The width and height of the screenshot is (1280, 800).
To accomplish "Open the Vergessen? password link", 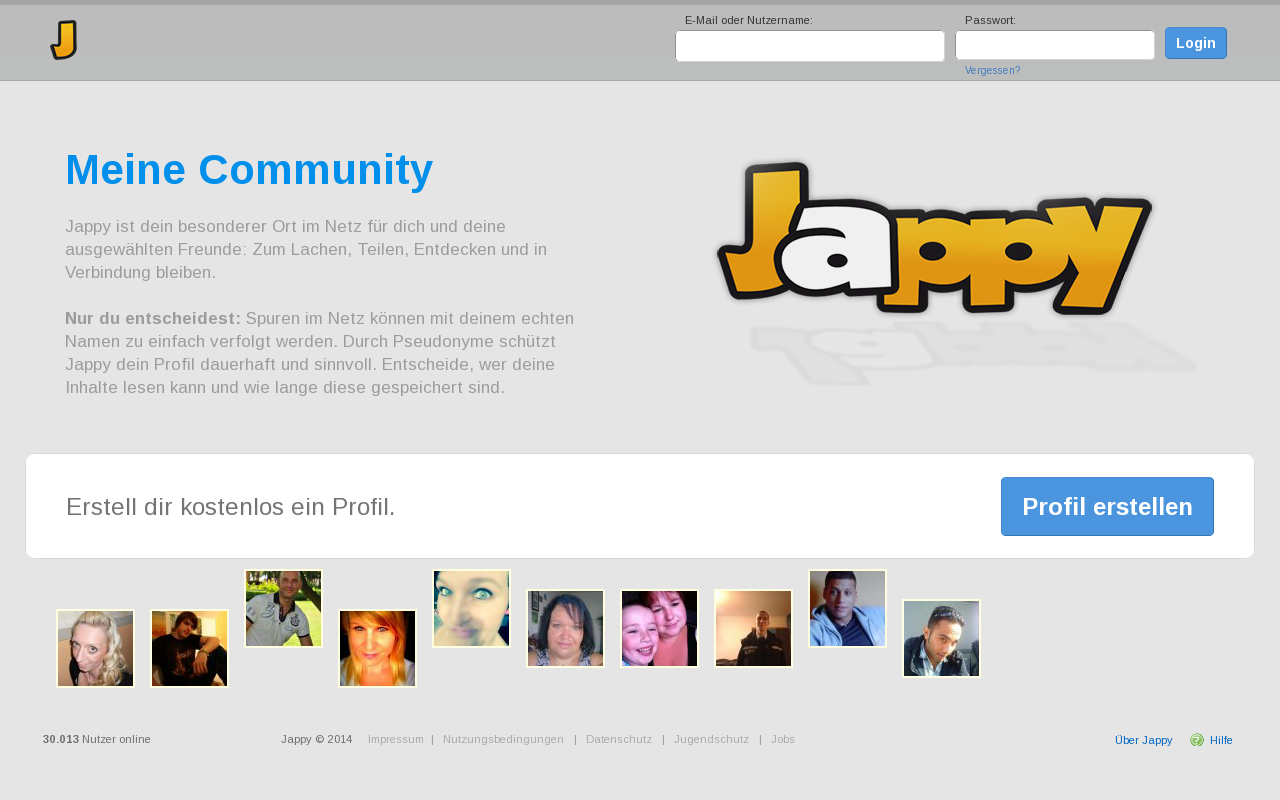I will [x=992, y=71].
